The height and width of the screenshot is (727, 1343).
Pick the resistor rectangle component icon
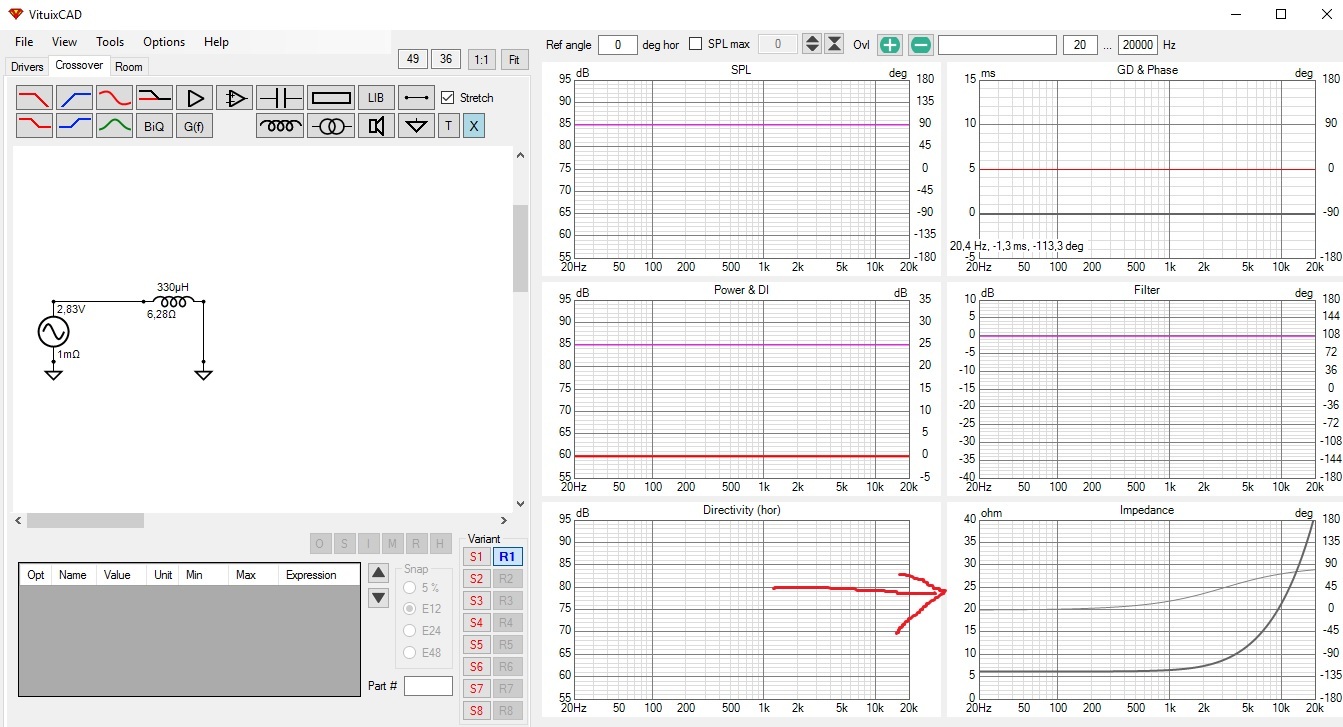(331, 98)
